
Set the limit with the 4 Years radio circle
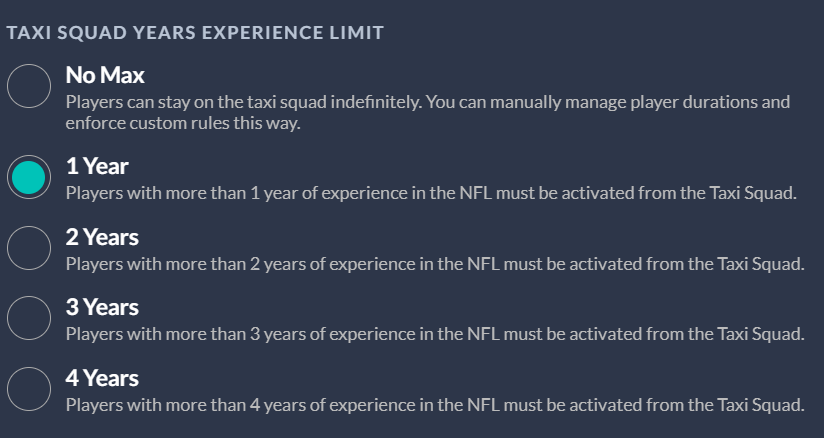click(29, 389)
